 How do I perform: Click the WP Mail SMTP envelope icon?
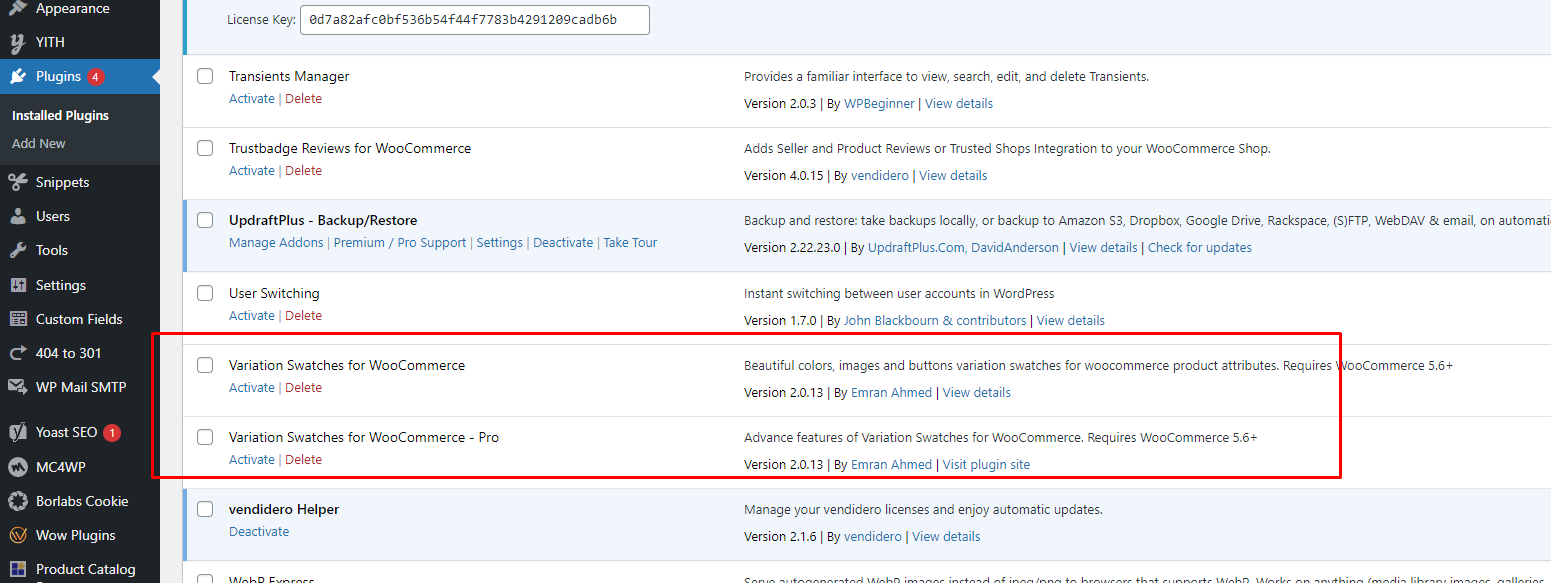[x=18, y=387]
